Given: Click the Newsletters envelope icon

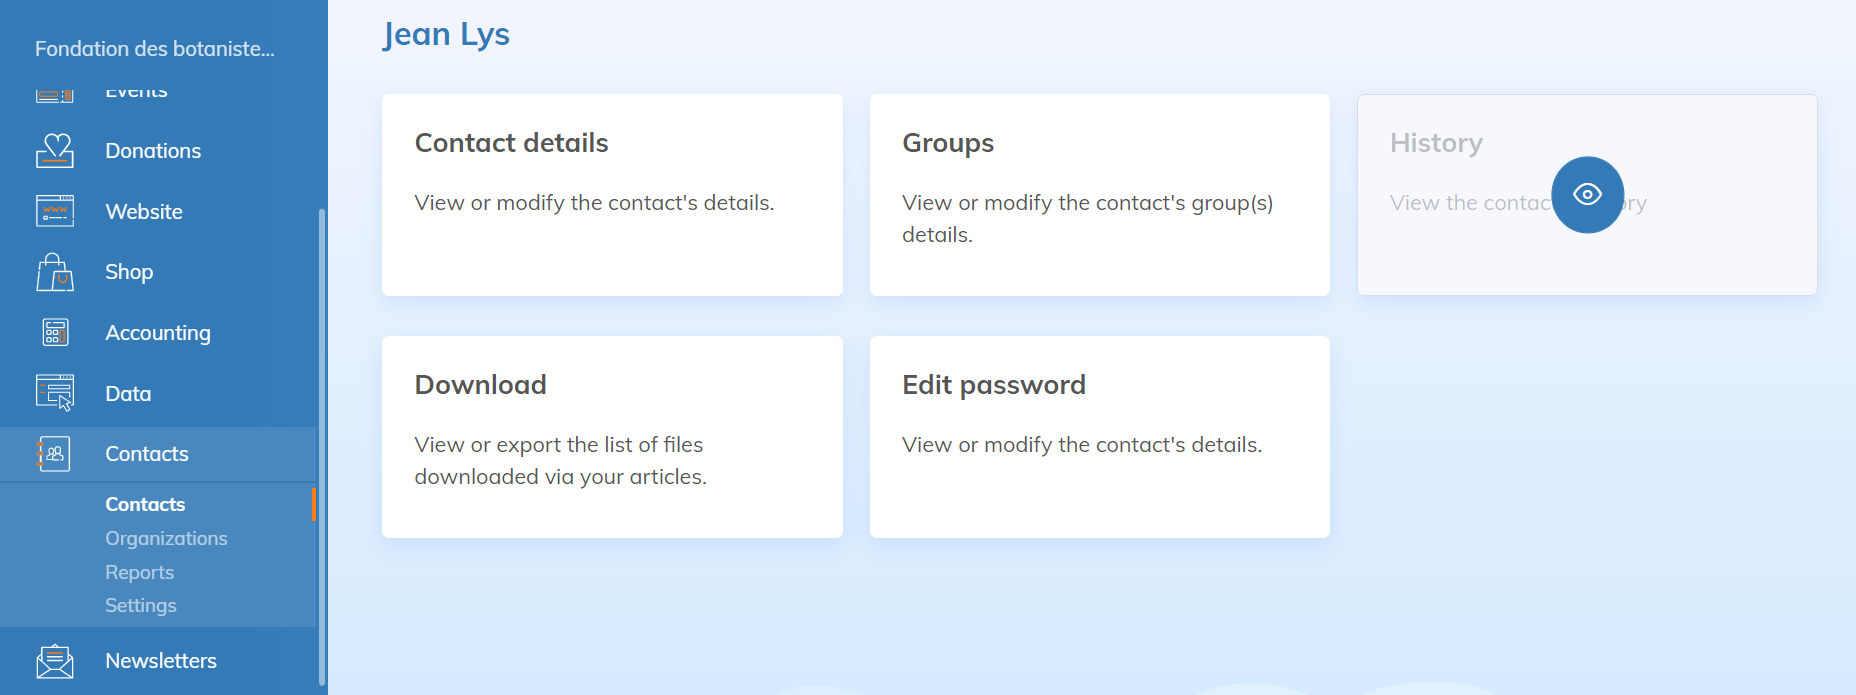Looking at the screenshot, I should click(x=55, y=661).
